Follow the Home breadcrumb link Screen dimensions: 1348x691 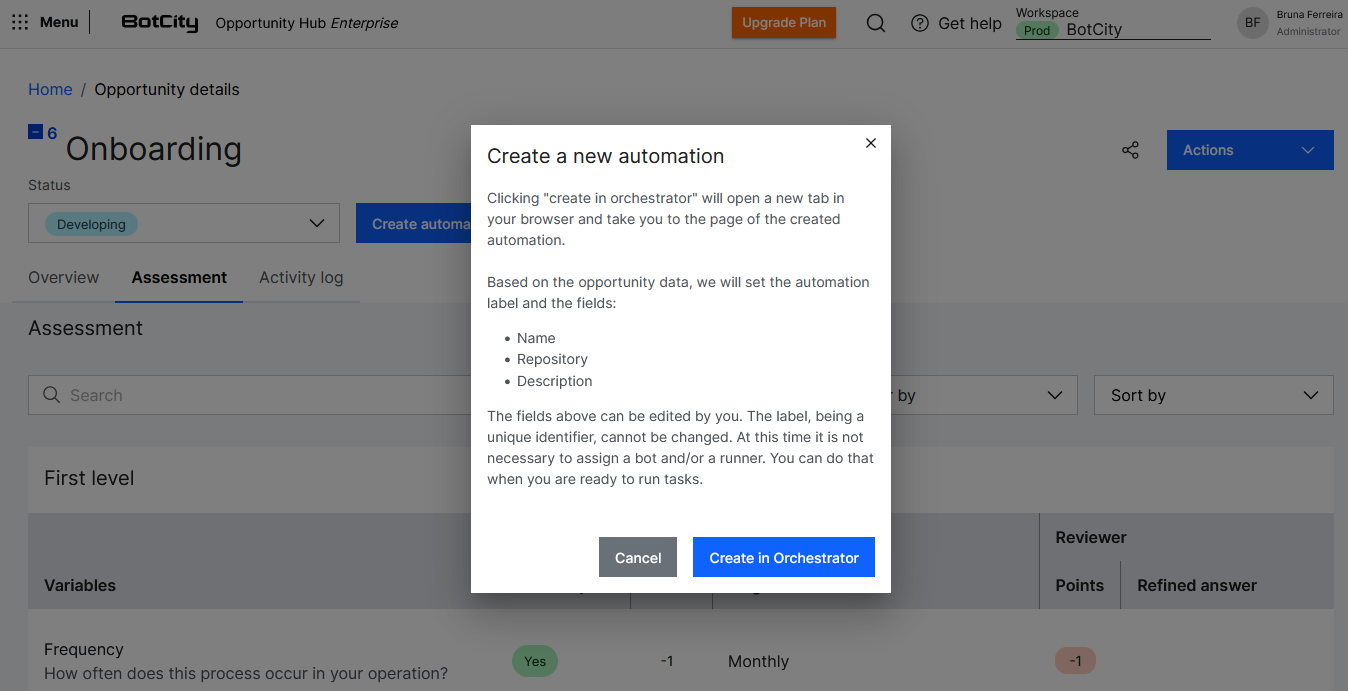coord(50,89)
